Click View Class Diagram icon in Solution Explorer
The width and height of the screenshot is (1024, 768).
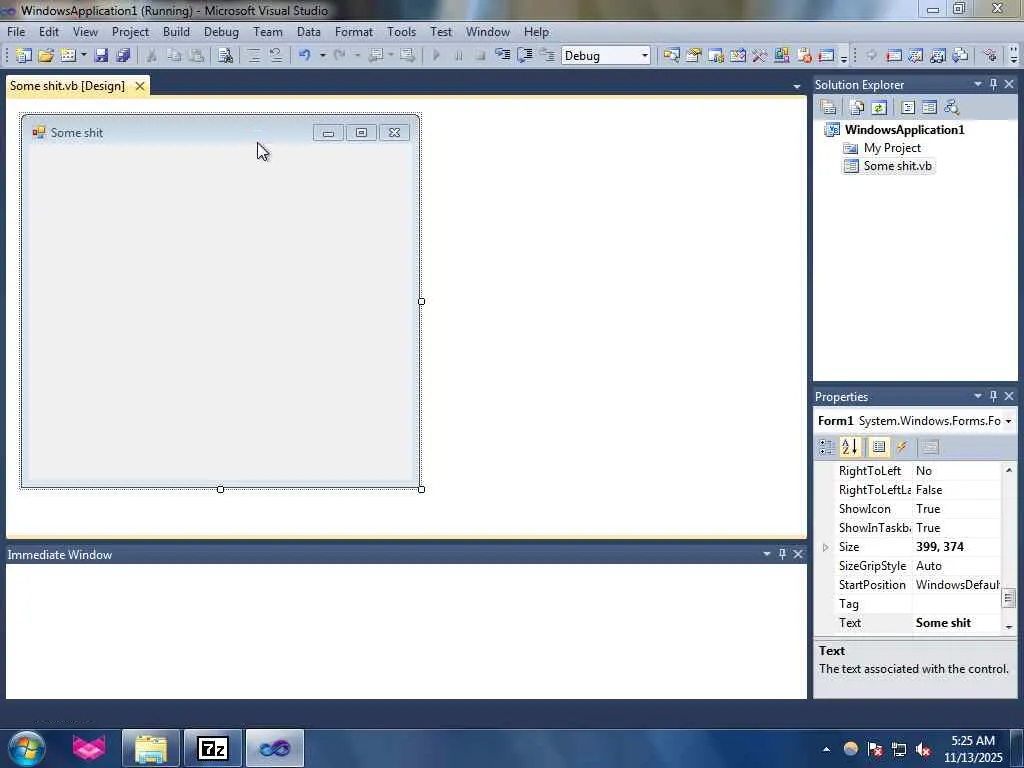[x=952, y=107]
